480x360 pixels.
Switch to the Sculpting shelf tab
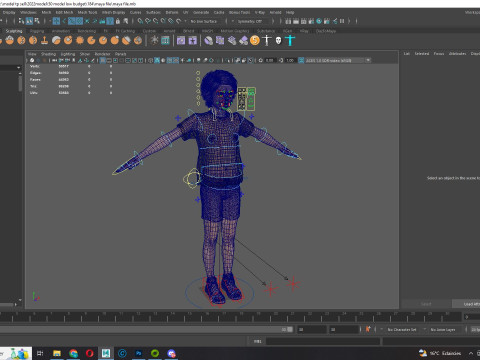14,31
